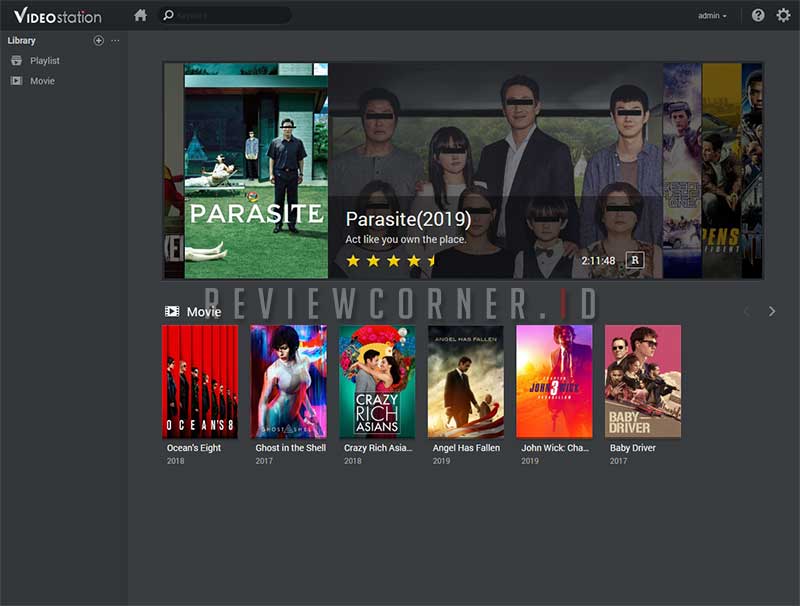800x606 pixels.
Task: Click the search magnifier icon
Action: pos(168,15)
